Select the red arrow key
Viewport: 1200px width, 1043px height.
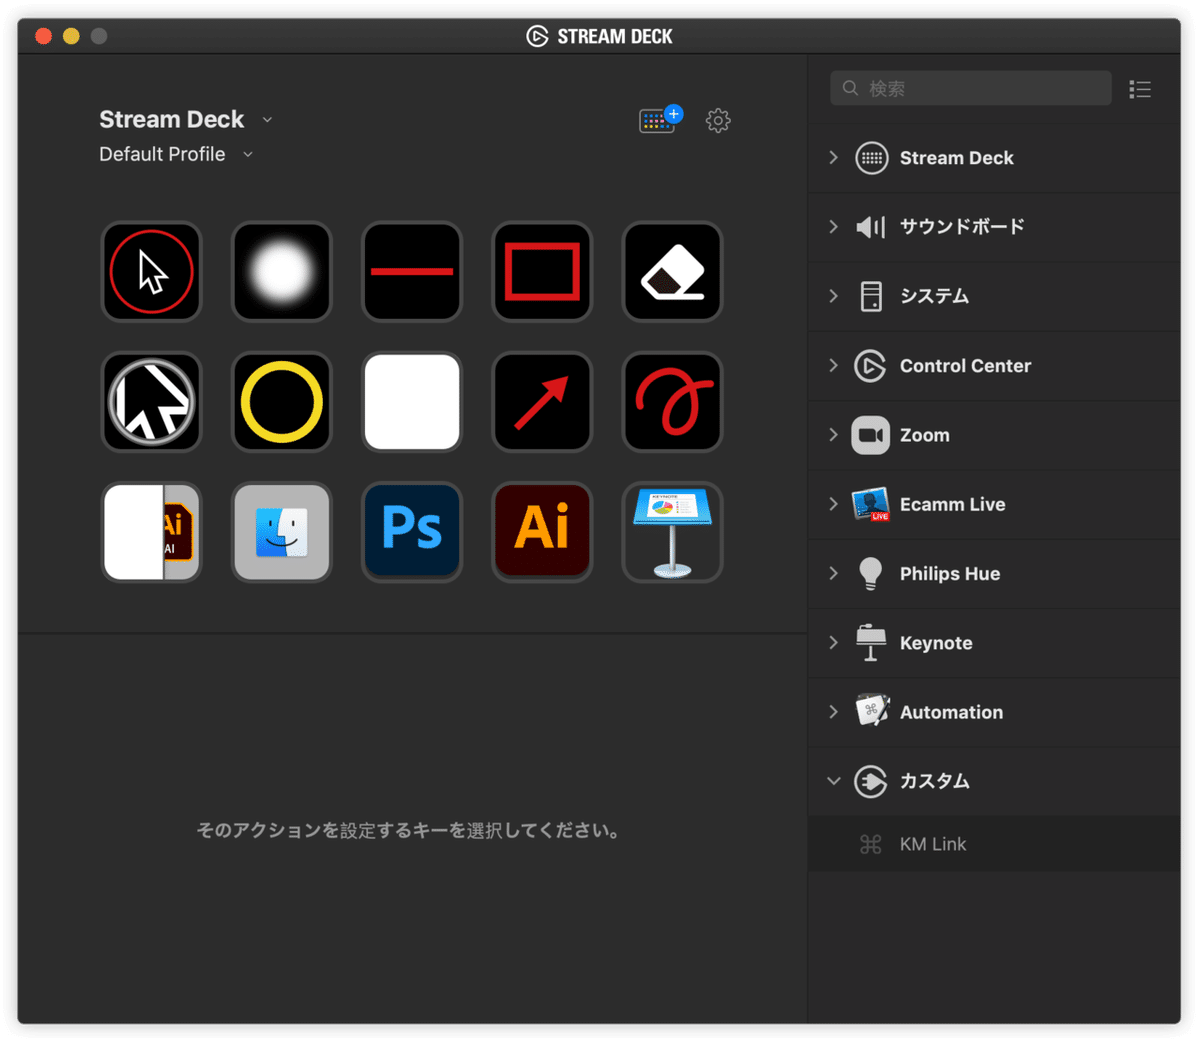542,402
